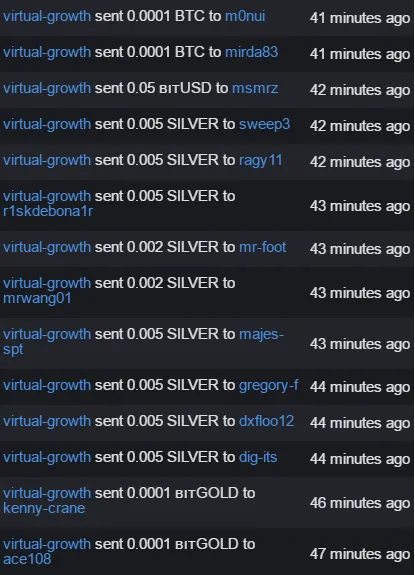The image size is (415, 575).
Task: Open dxfloo12 account page
Action: [x=266, y=421]
